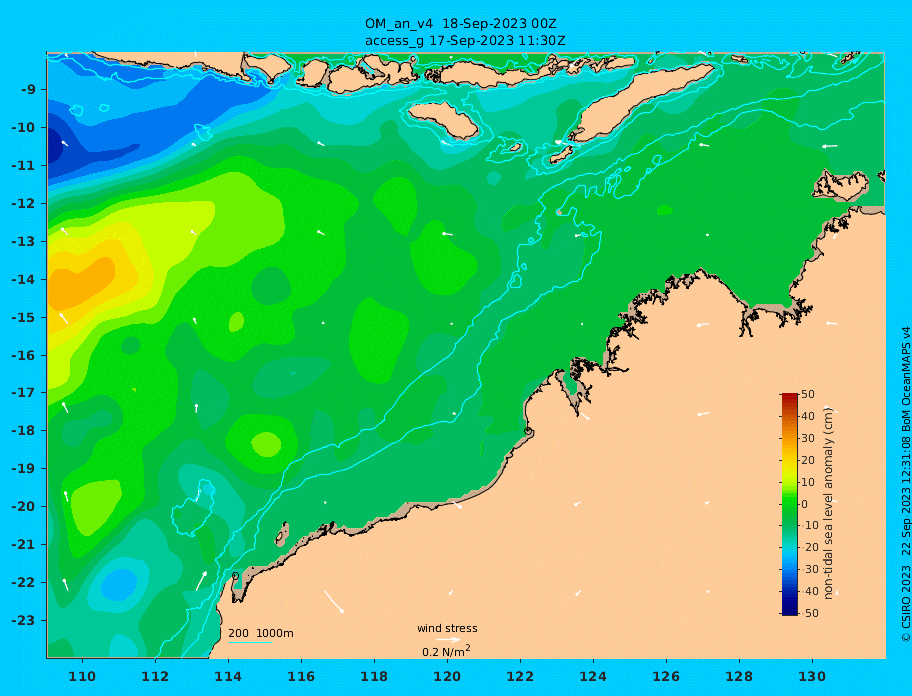This screenshot has width=912, height=696.
Task: Click the longitude label 114
Action: pos(228,677)
